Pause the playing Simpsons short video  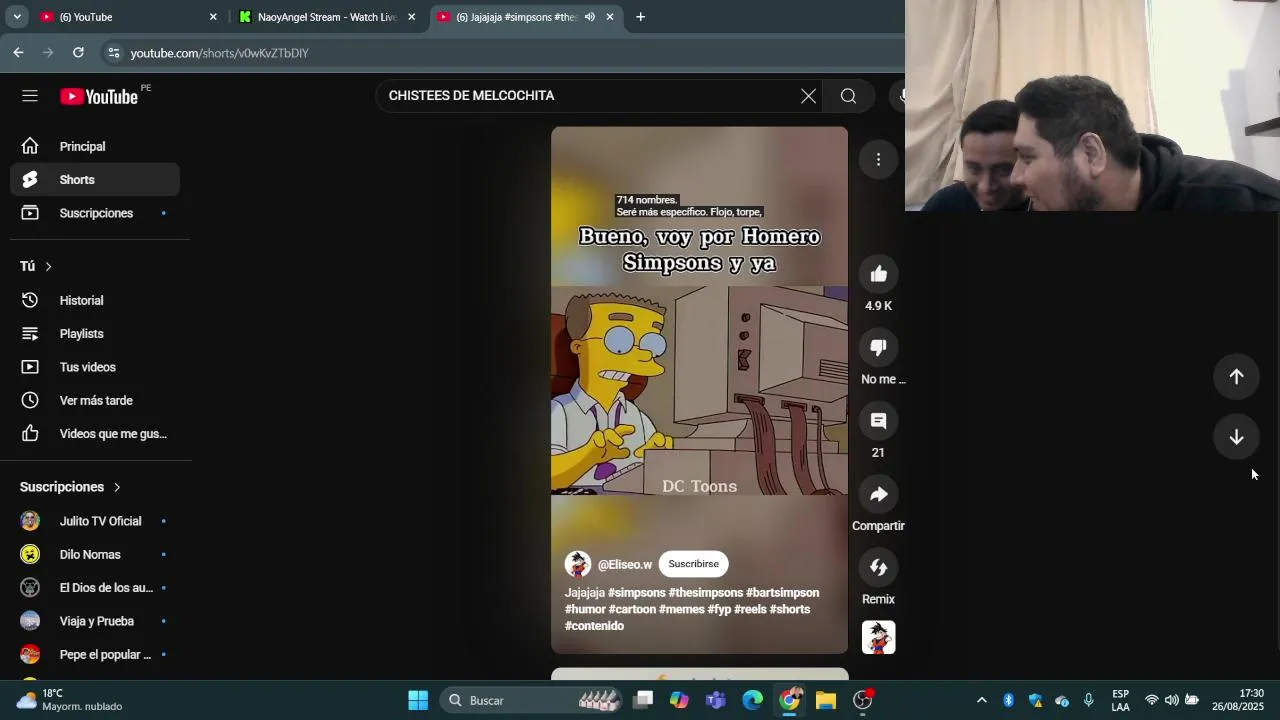(x=699, y=390)
